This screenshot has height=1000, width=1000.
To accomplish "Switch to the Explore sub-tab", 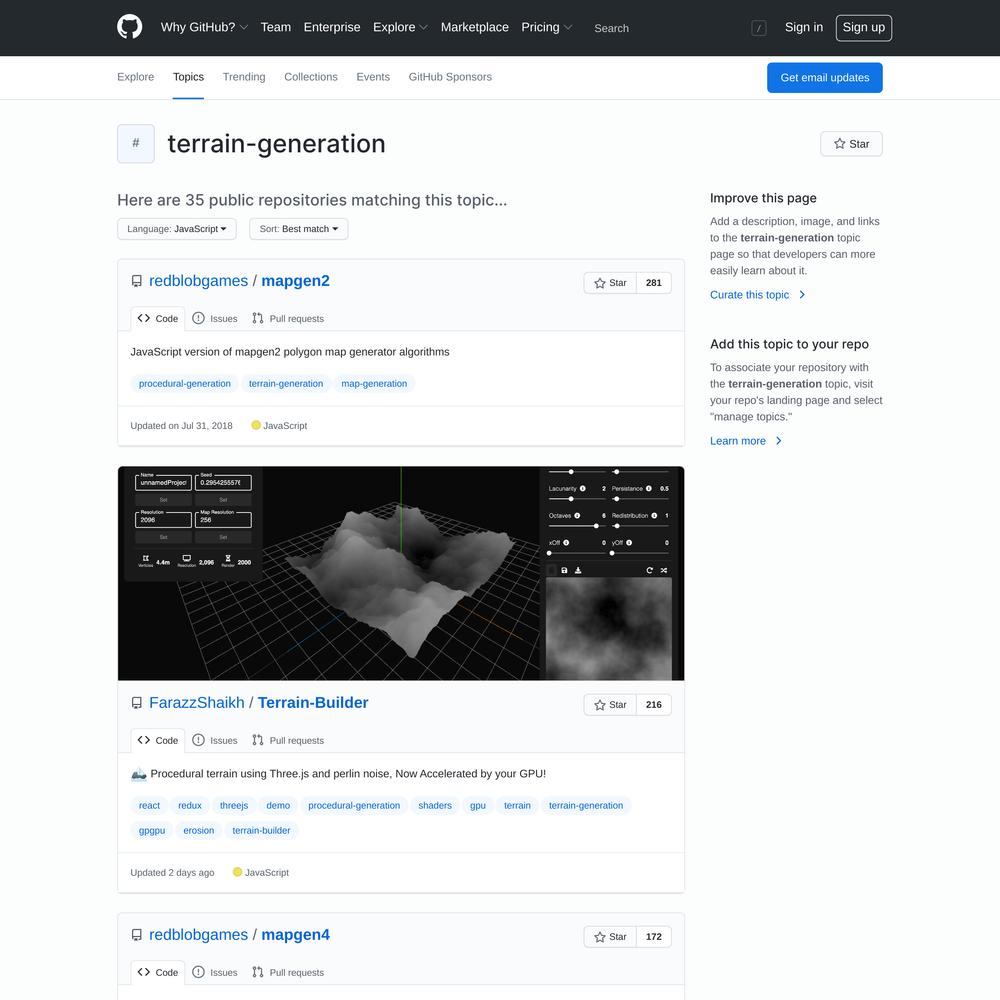I will [x=135, y=77].
